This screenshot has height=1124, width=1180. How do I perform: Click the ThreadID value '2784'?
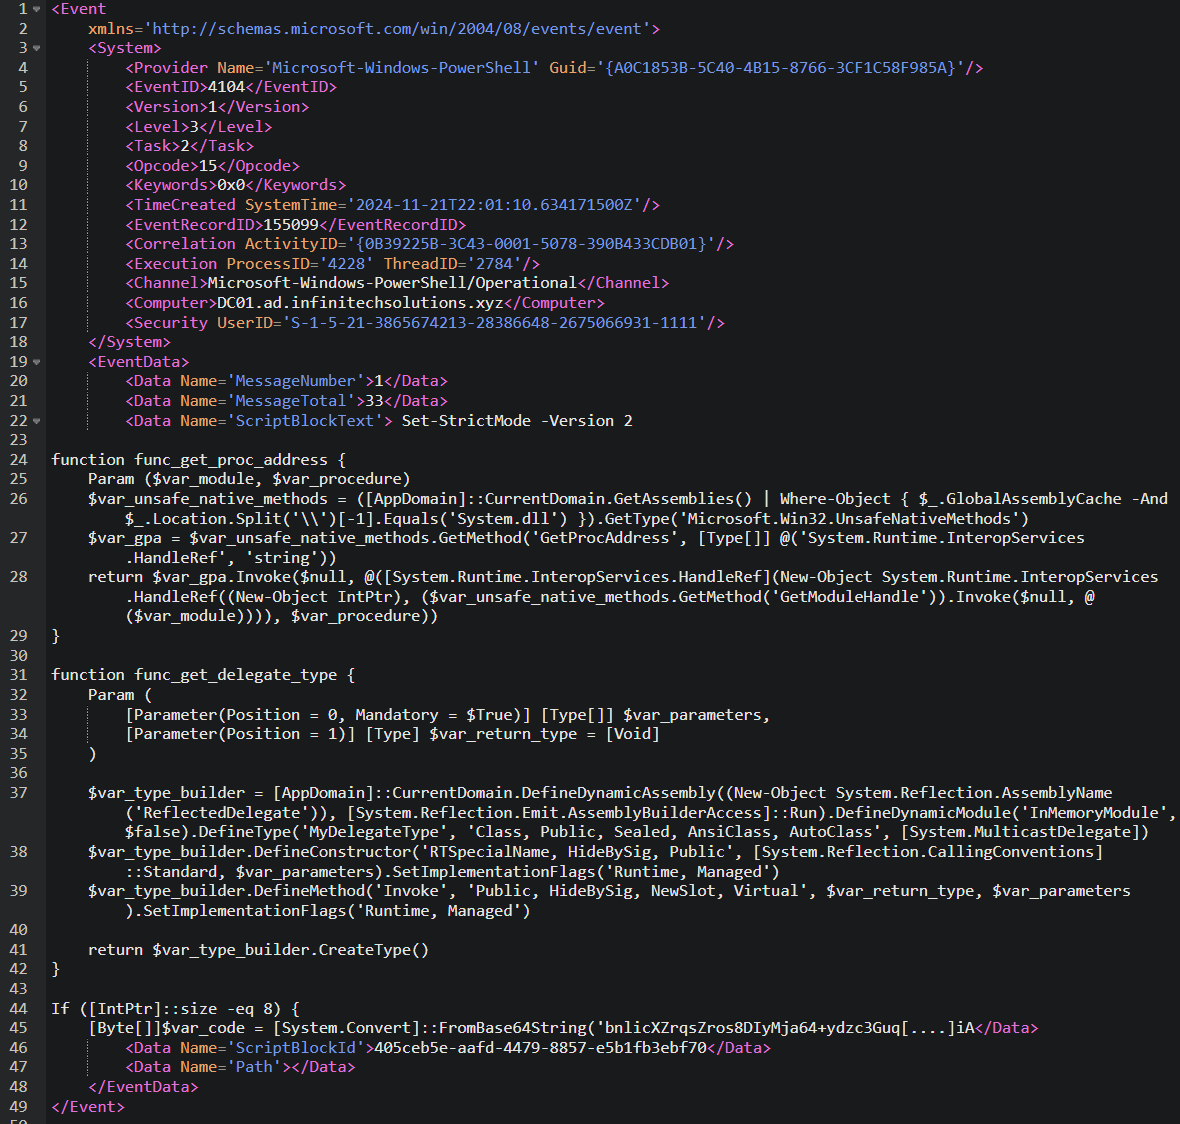(494, 263)
